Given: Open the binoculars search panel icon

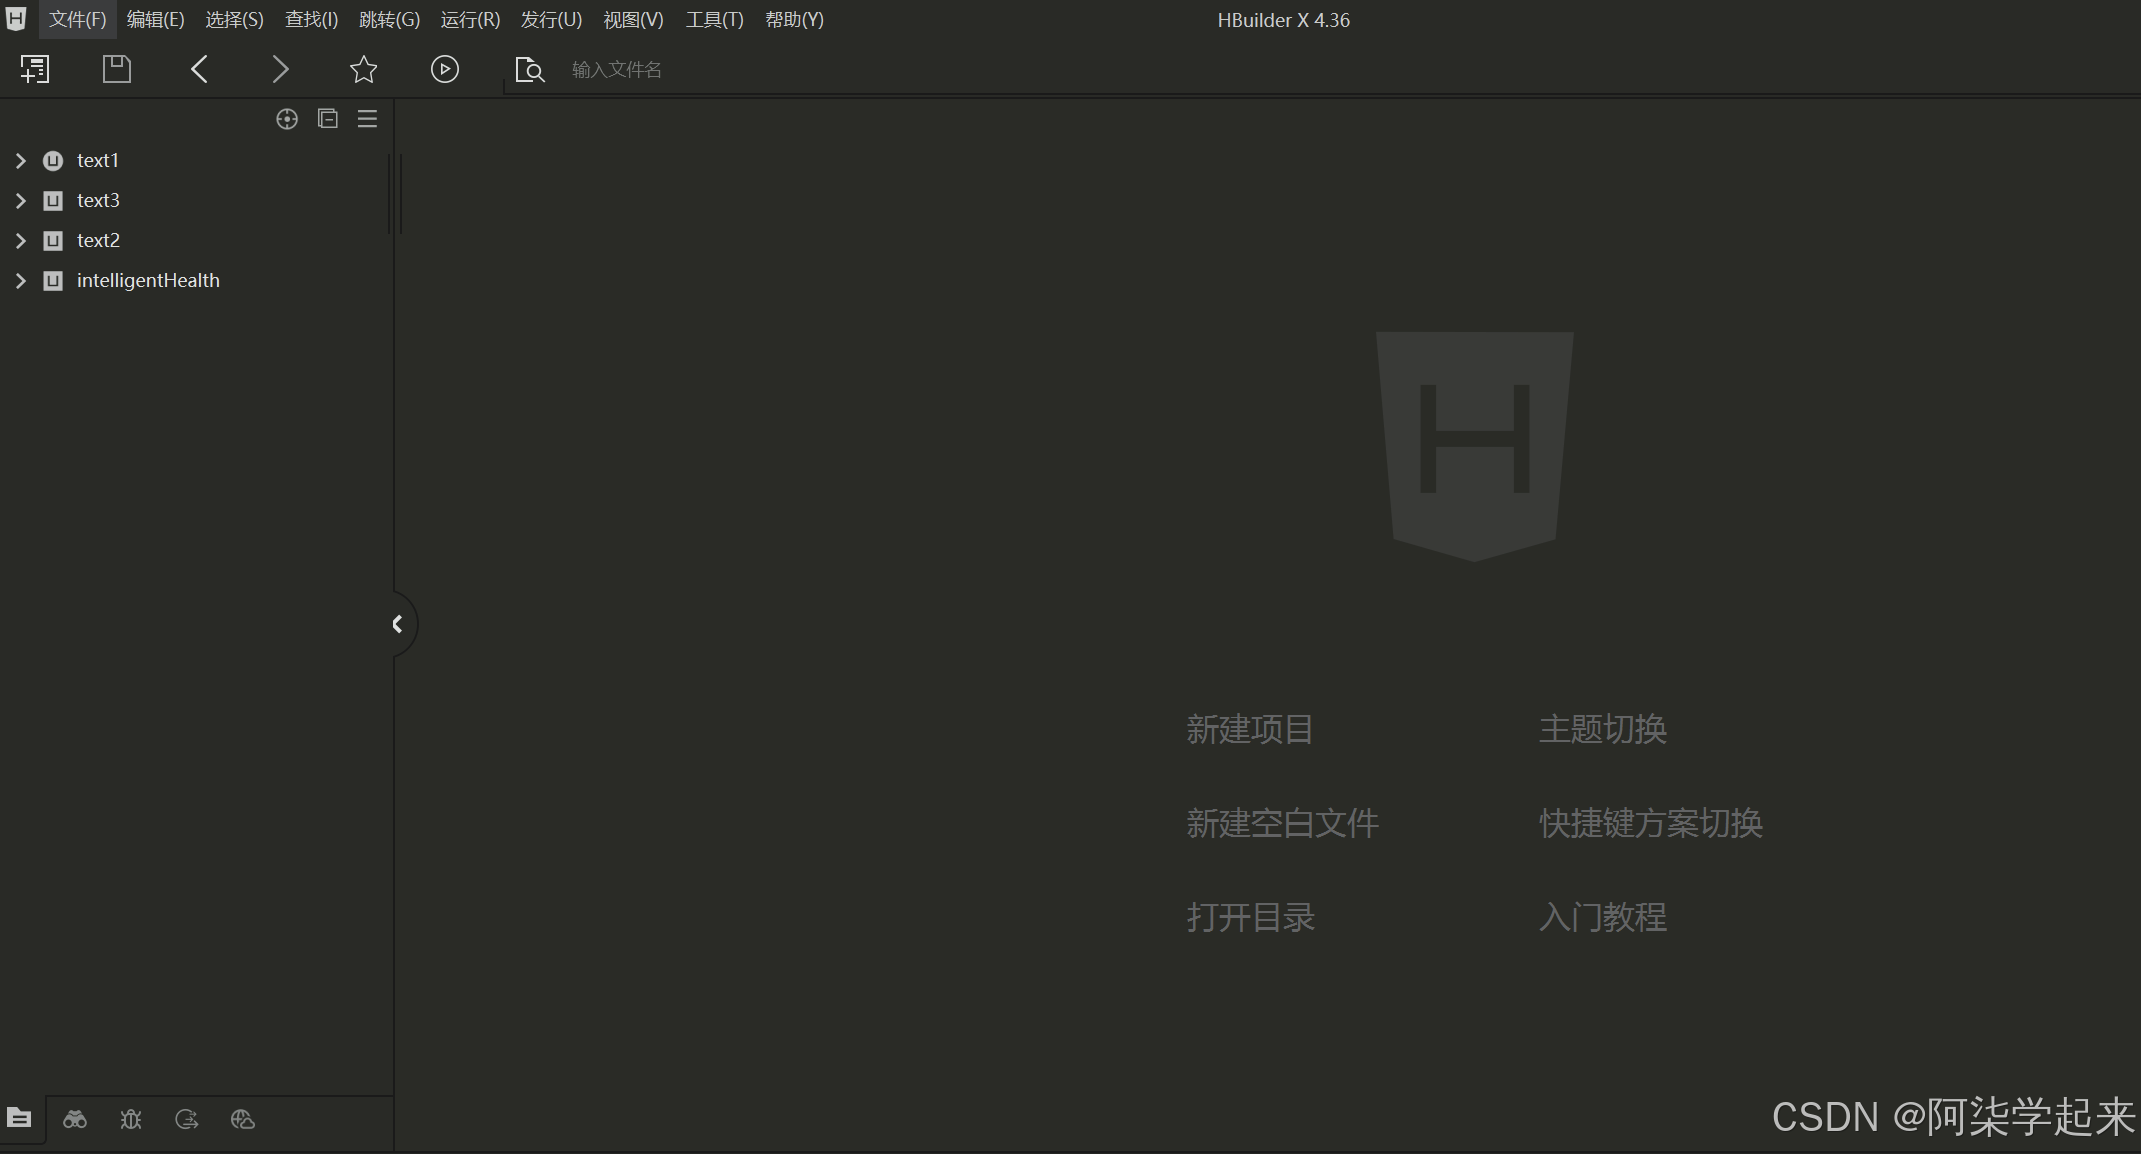Looking at the screenshot, I should tap(75, 1119).
